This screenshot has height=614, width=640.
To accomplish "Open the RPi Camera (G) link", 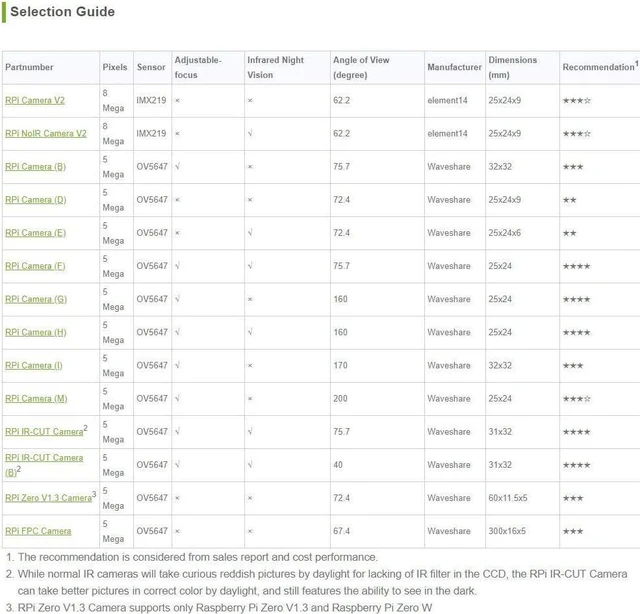I will click(36, 299).
